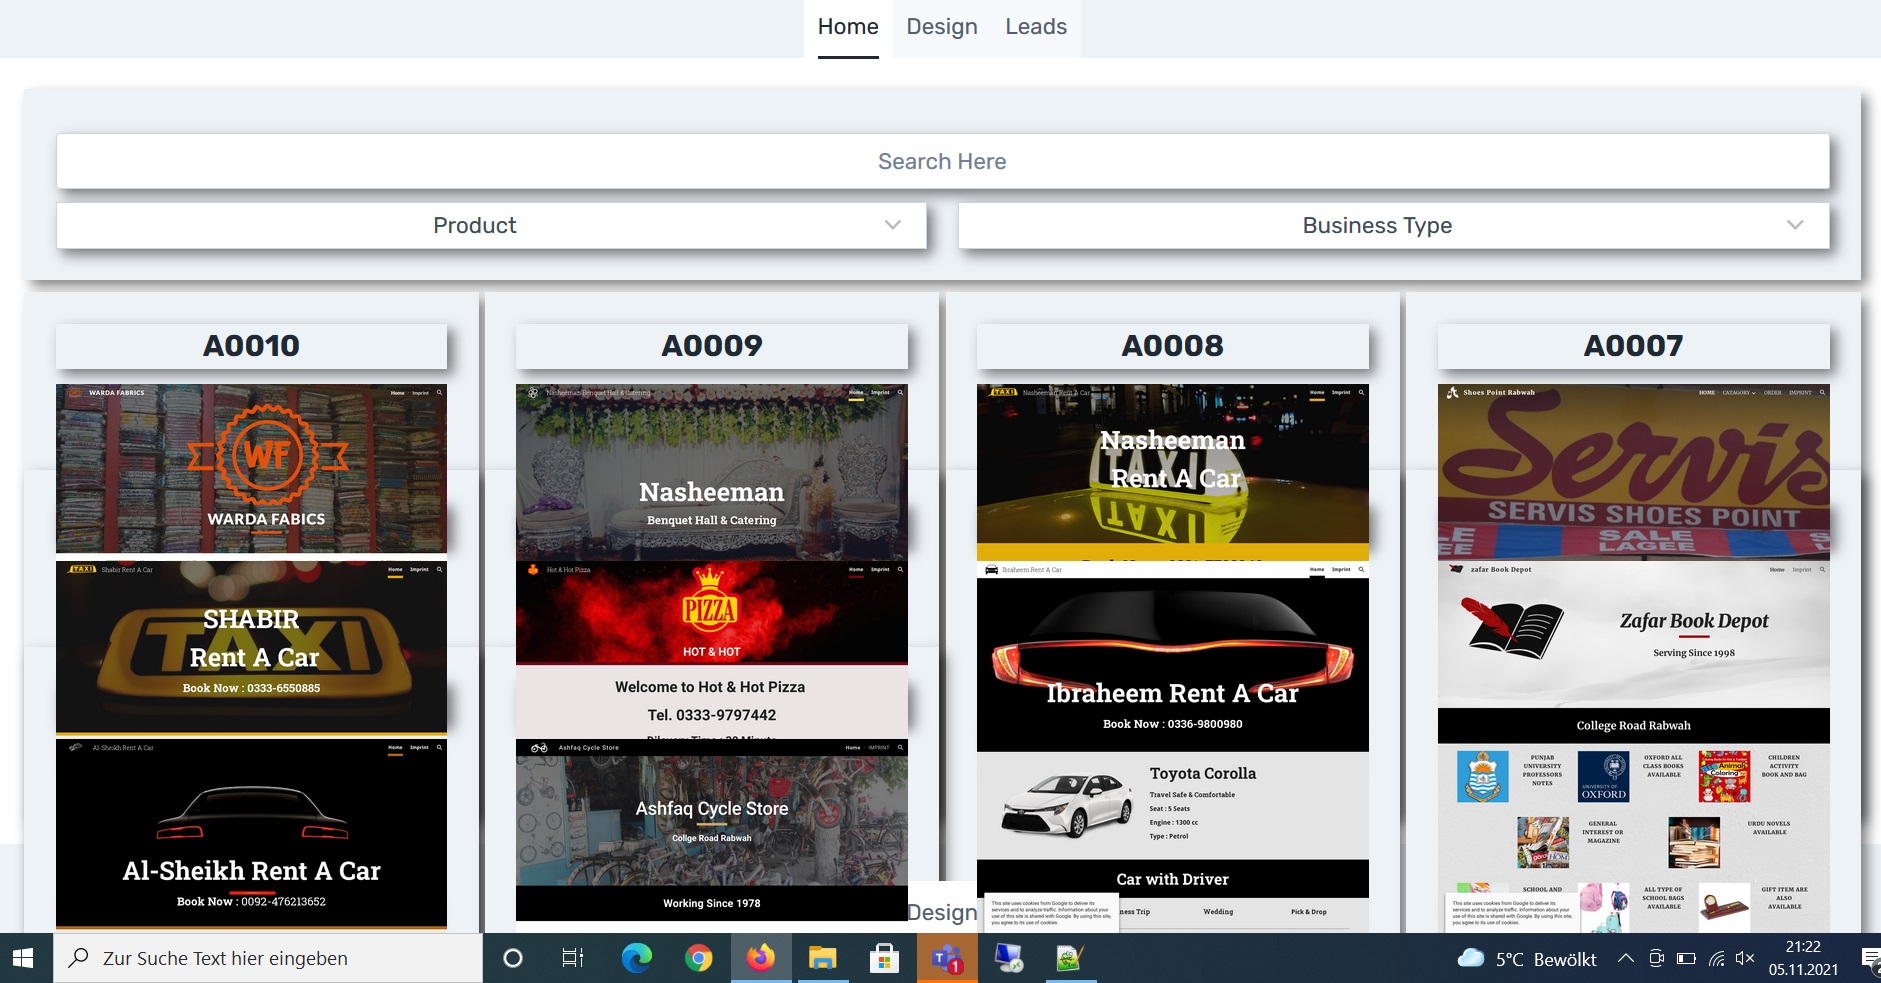Click the Toyota Corolla car image

click(x=1067, y=805)
